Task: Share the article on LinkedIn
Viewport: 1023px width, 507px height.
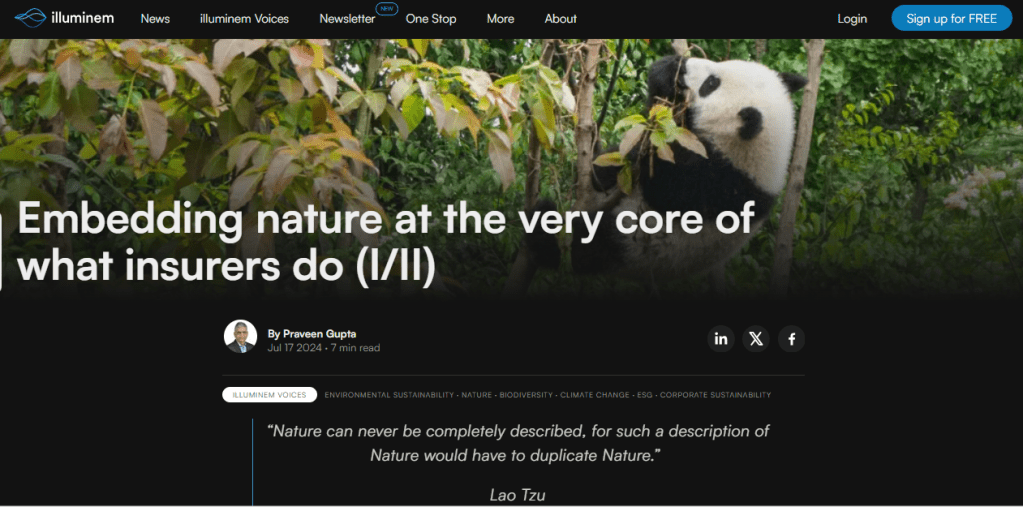Action: tap(720, 339)
